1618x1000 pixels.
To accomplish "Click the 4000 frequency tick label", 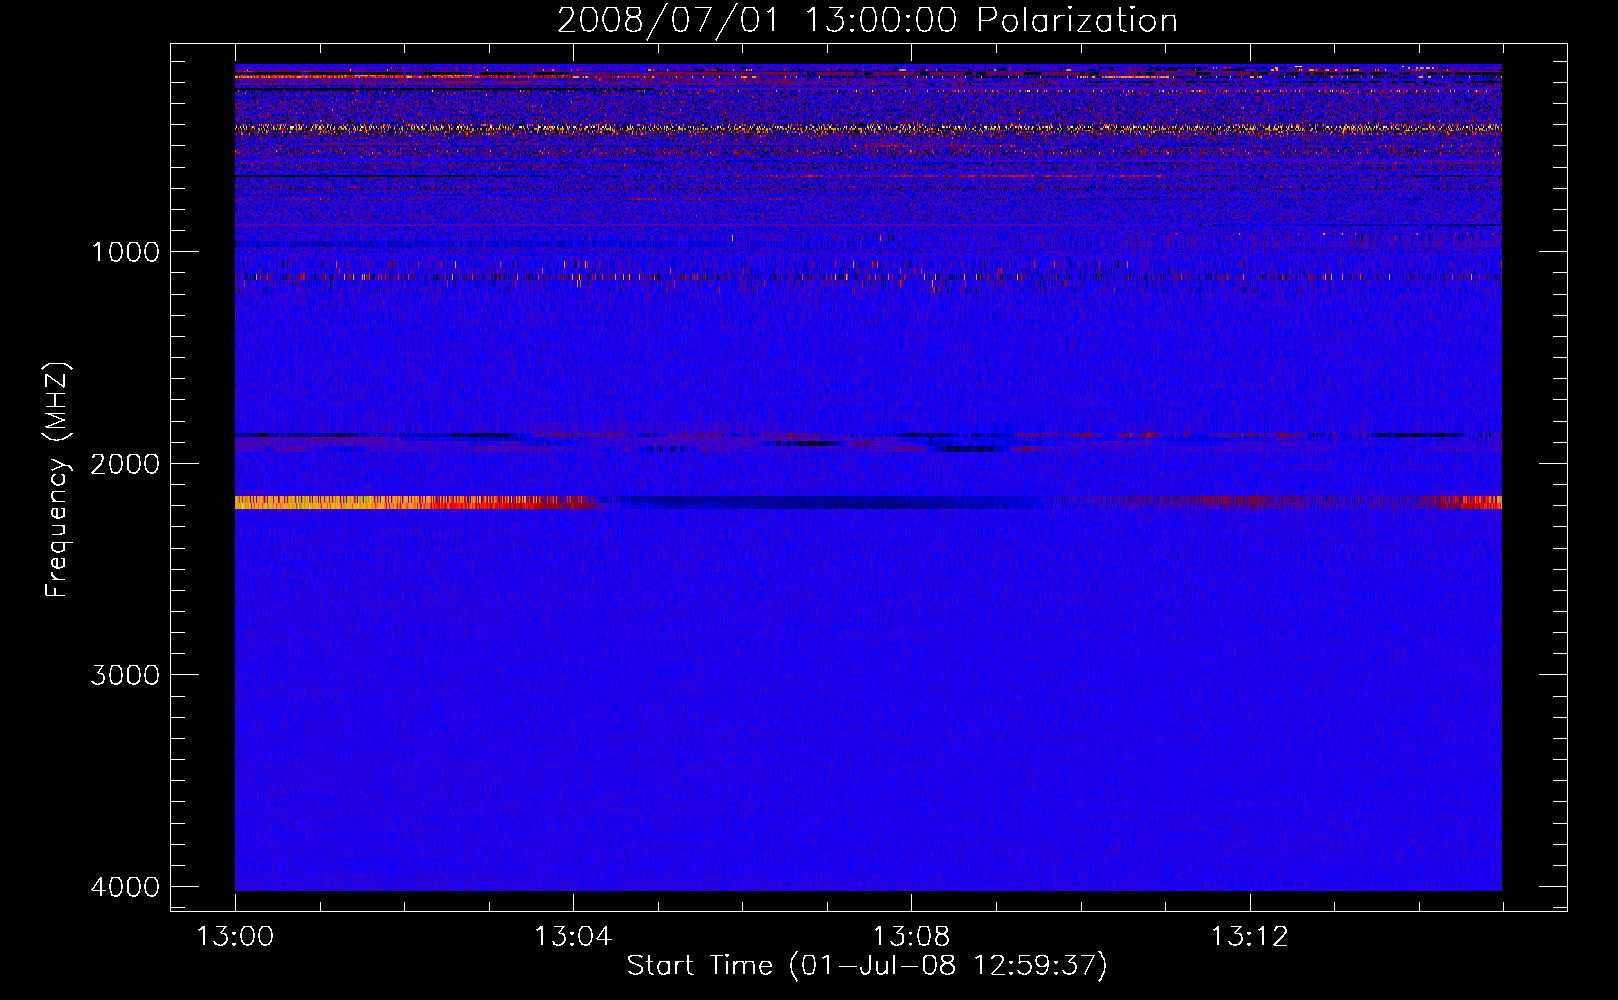I will coord(125,887).
